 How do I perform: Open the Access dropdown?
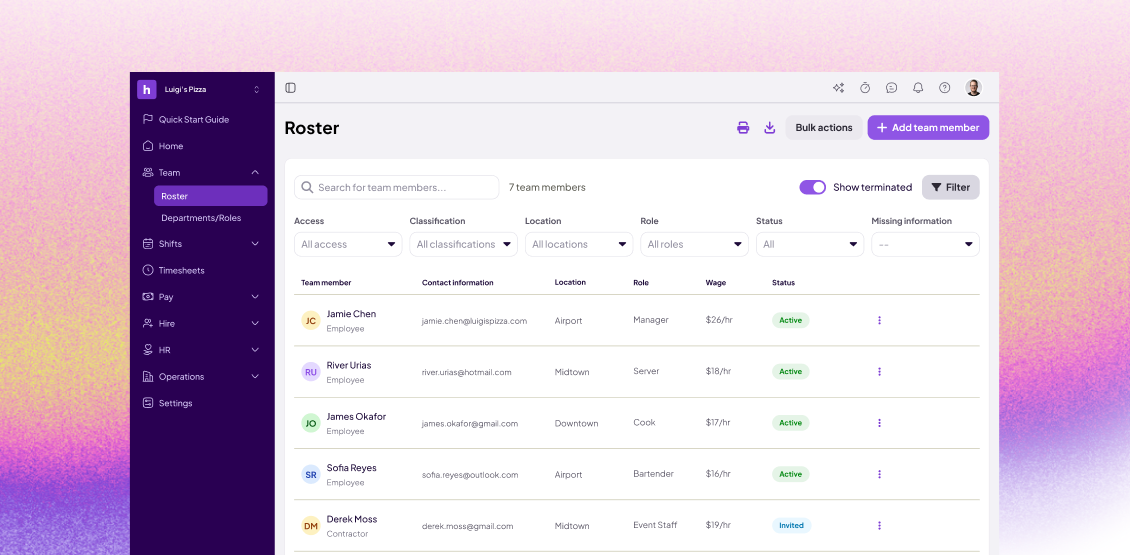(x=348, y=244)
